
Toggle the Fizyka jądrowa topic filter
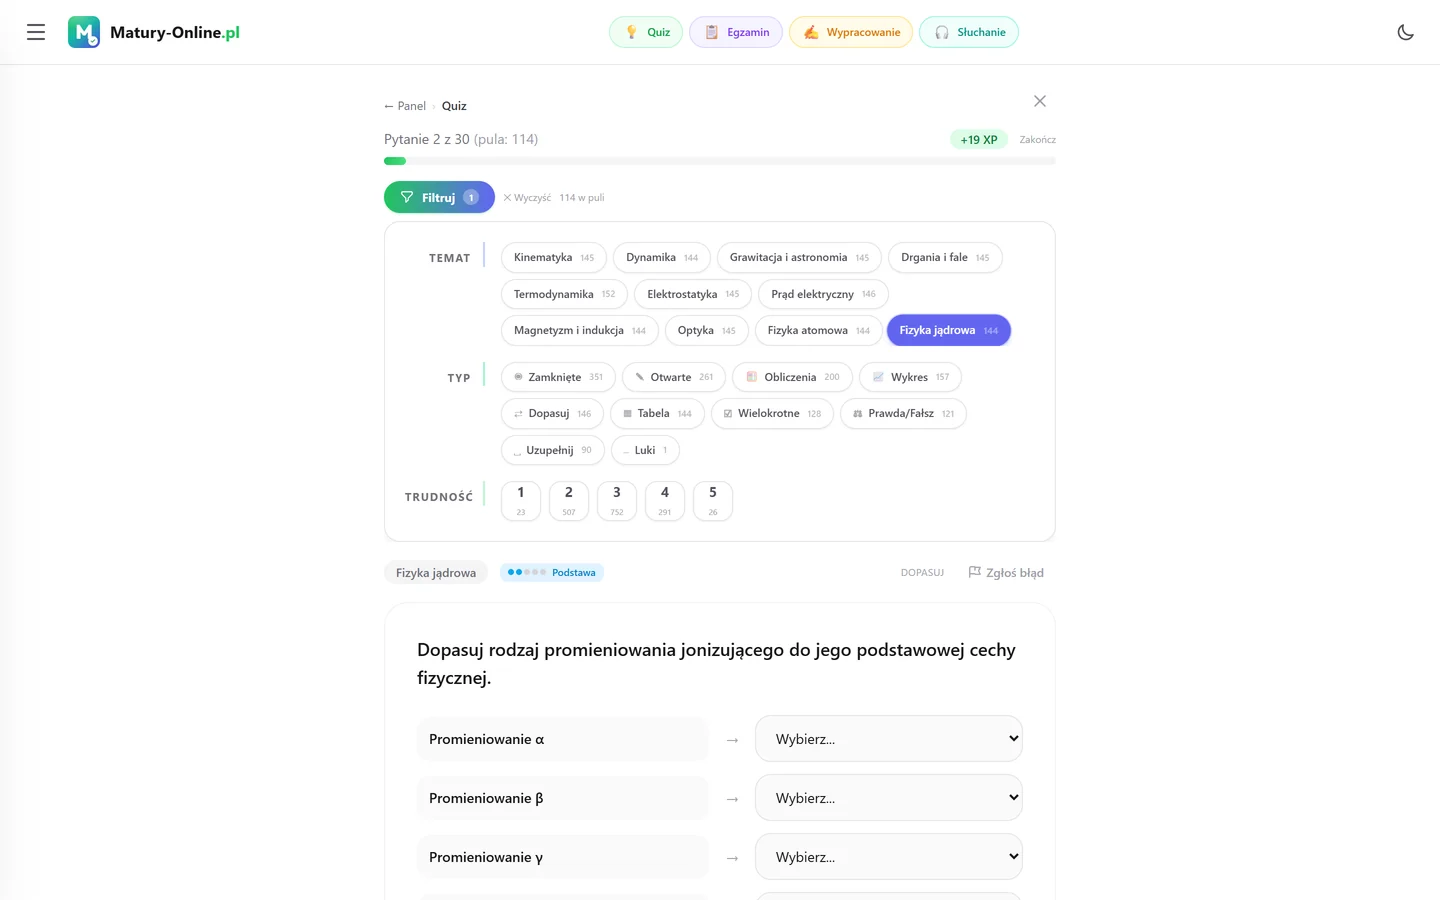(x=948, y=330)
